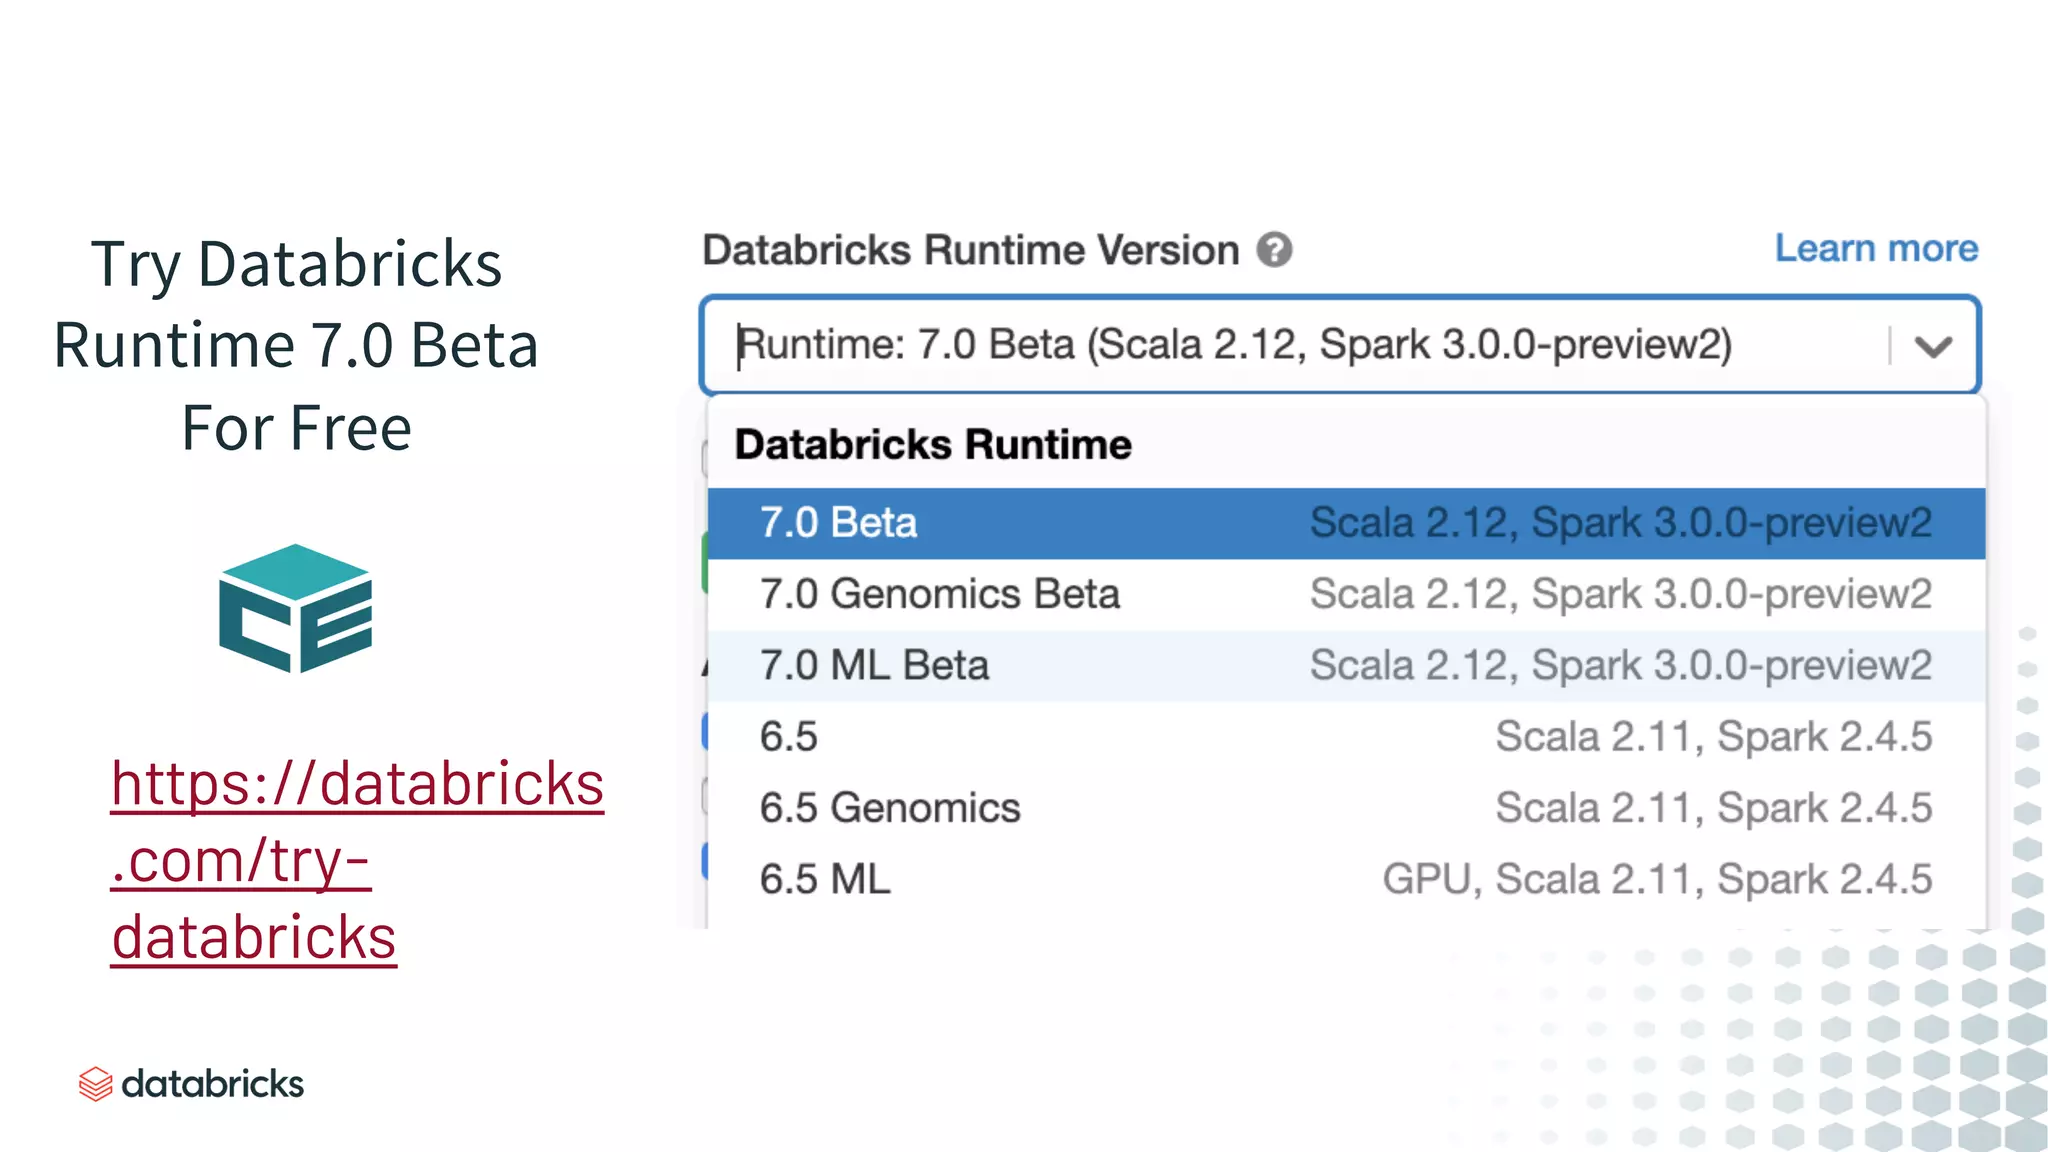Click the Try Databricks Runtime 7.0 Beta heading
This screenshot has height=1152, width=2048.
[x=296, y=345]
